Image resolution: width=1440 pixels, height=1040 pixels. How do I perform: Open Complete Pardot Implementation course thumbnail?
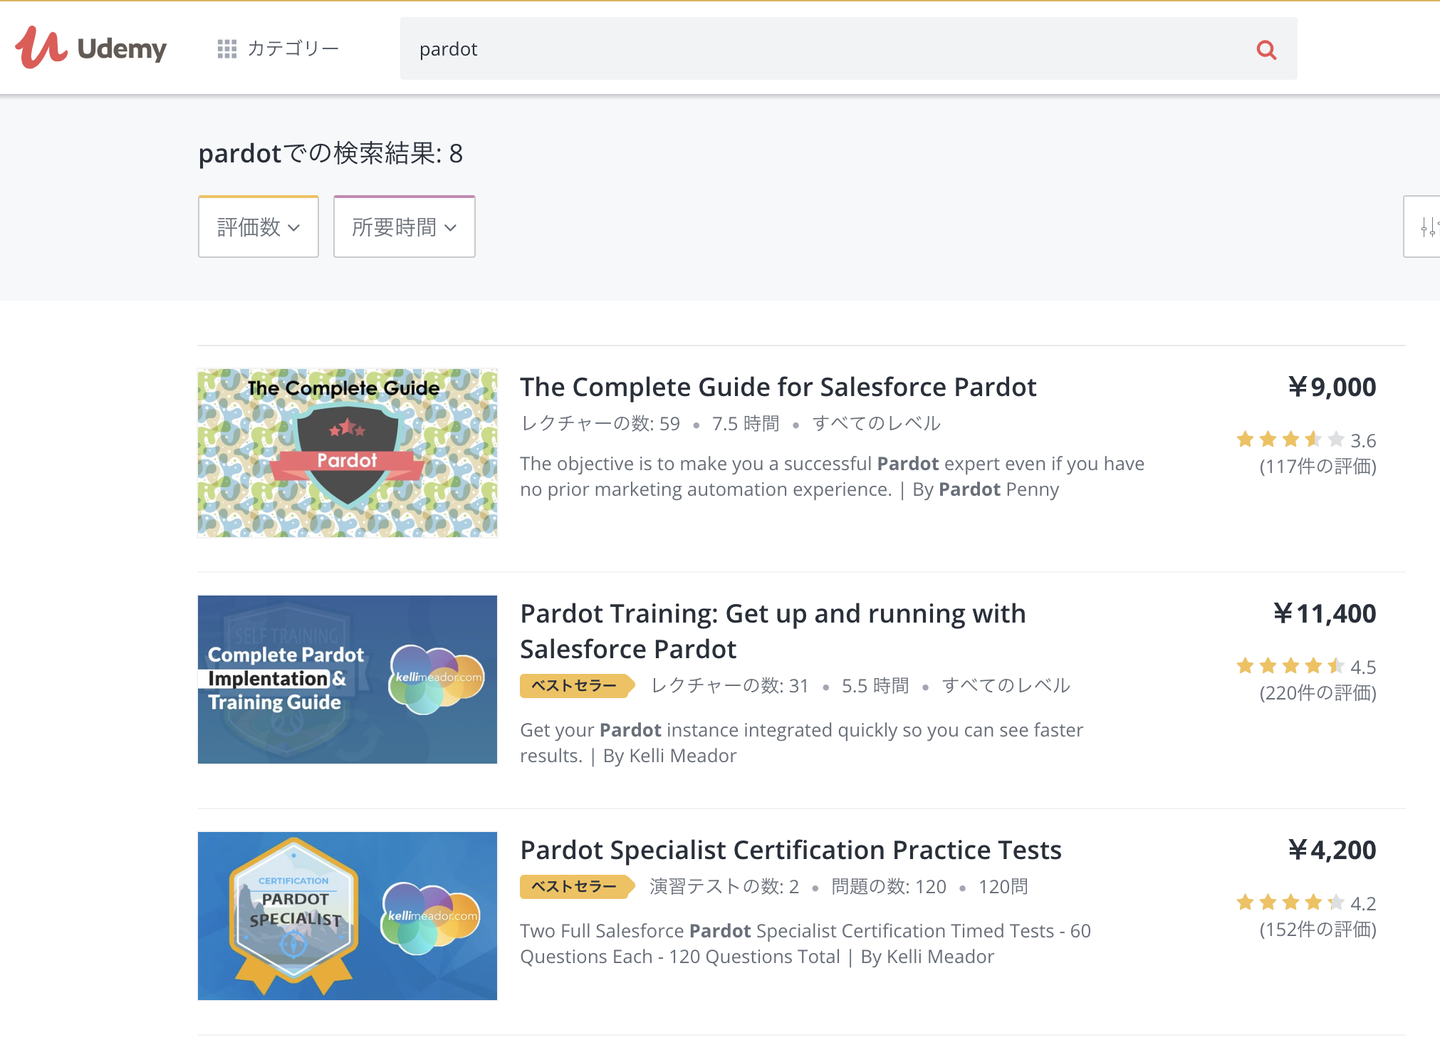(347, 680)
